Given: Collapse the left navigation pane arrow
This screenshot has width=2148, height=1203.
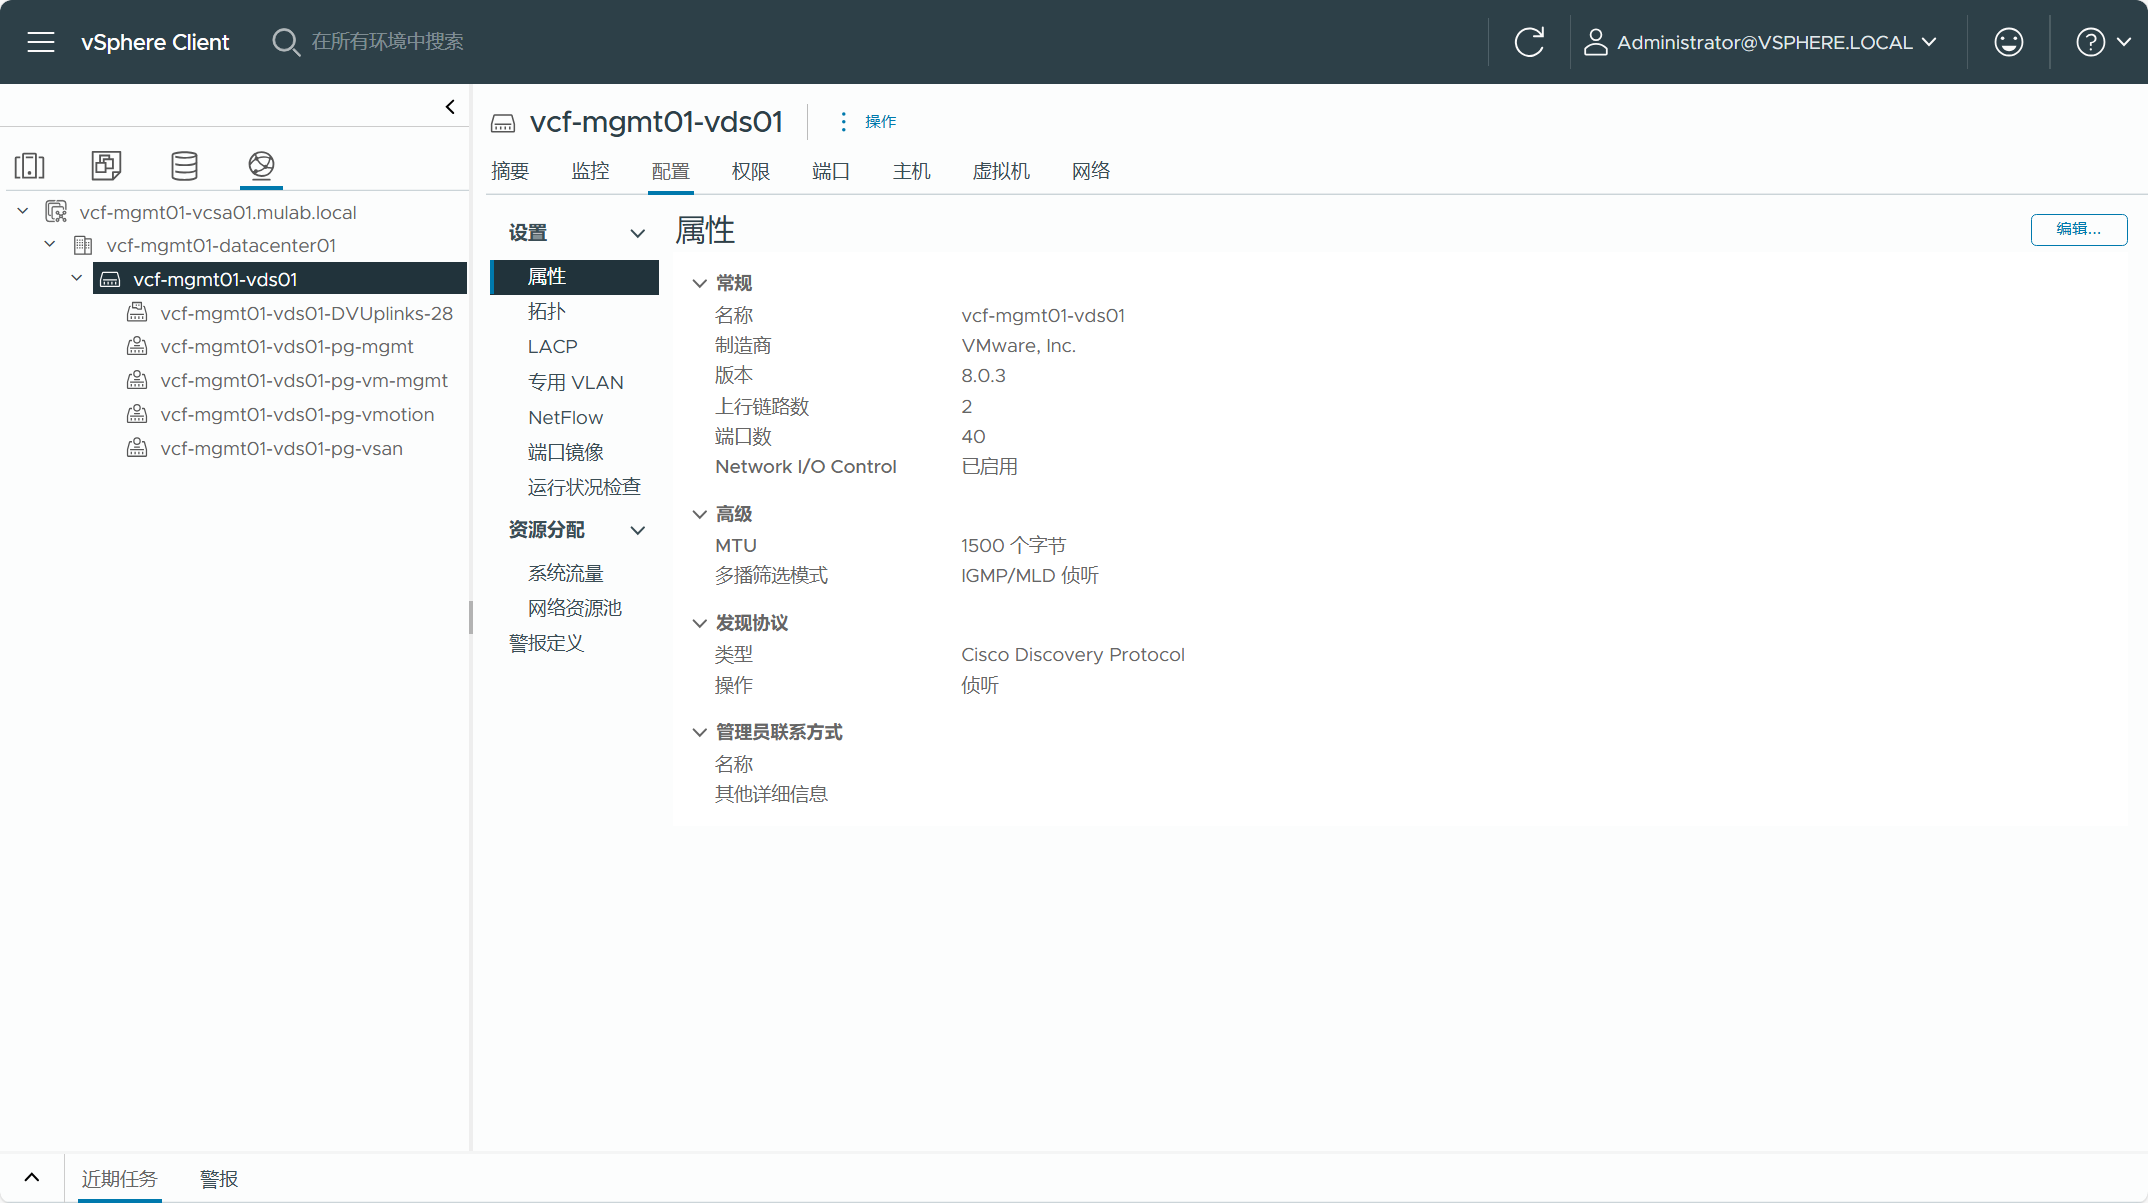Looking at the screenshot, I should 450,107.
